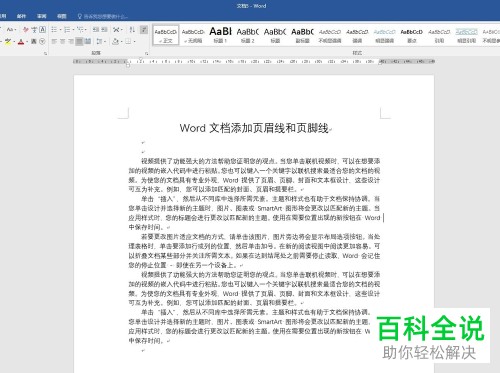500x373 pixels.
Task: Toggle Distributed alignment button
Action: (88, 42)
